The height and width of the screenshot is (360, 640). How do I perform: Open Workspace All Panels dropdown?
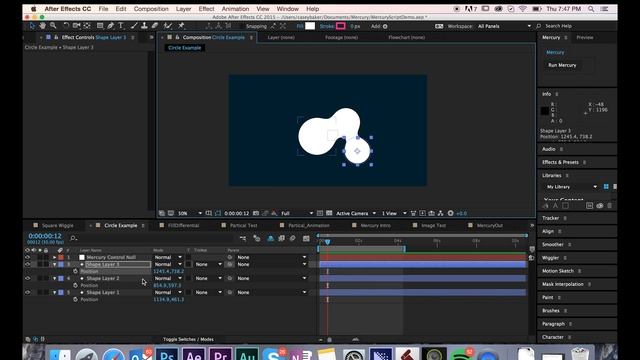pyautogui.click(x=504, y=26)
